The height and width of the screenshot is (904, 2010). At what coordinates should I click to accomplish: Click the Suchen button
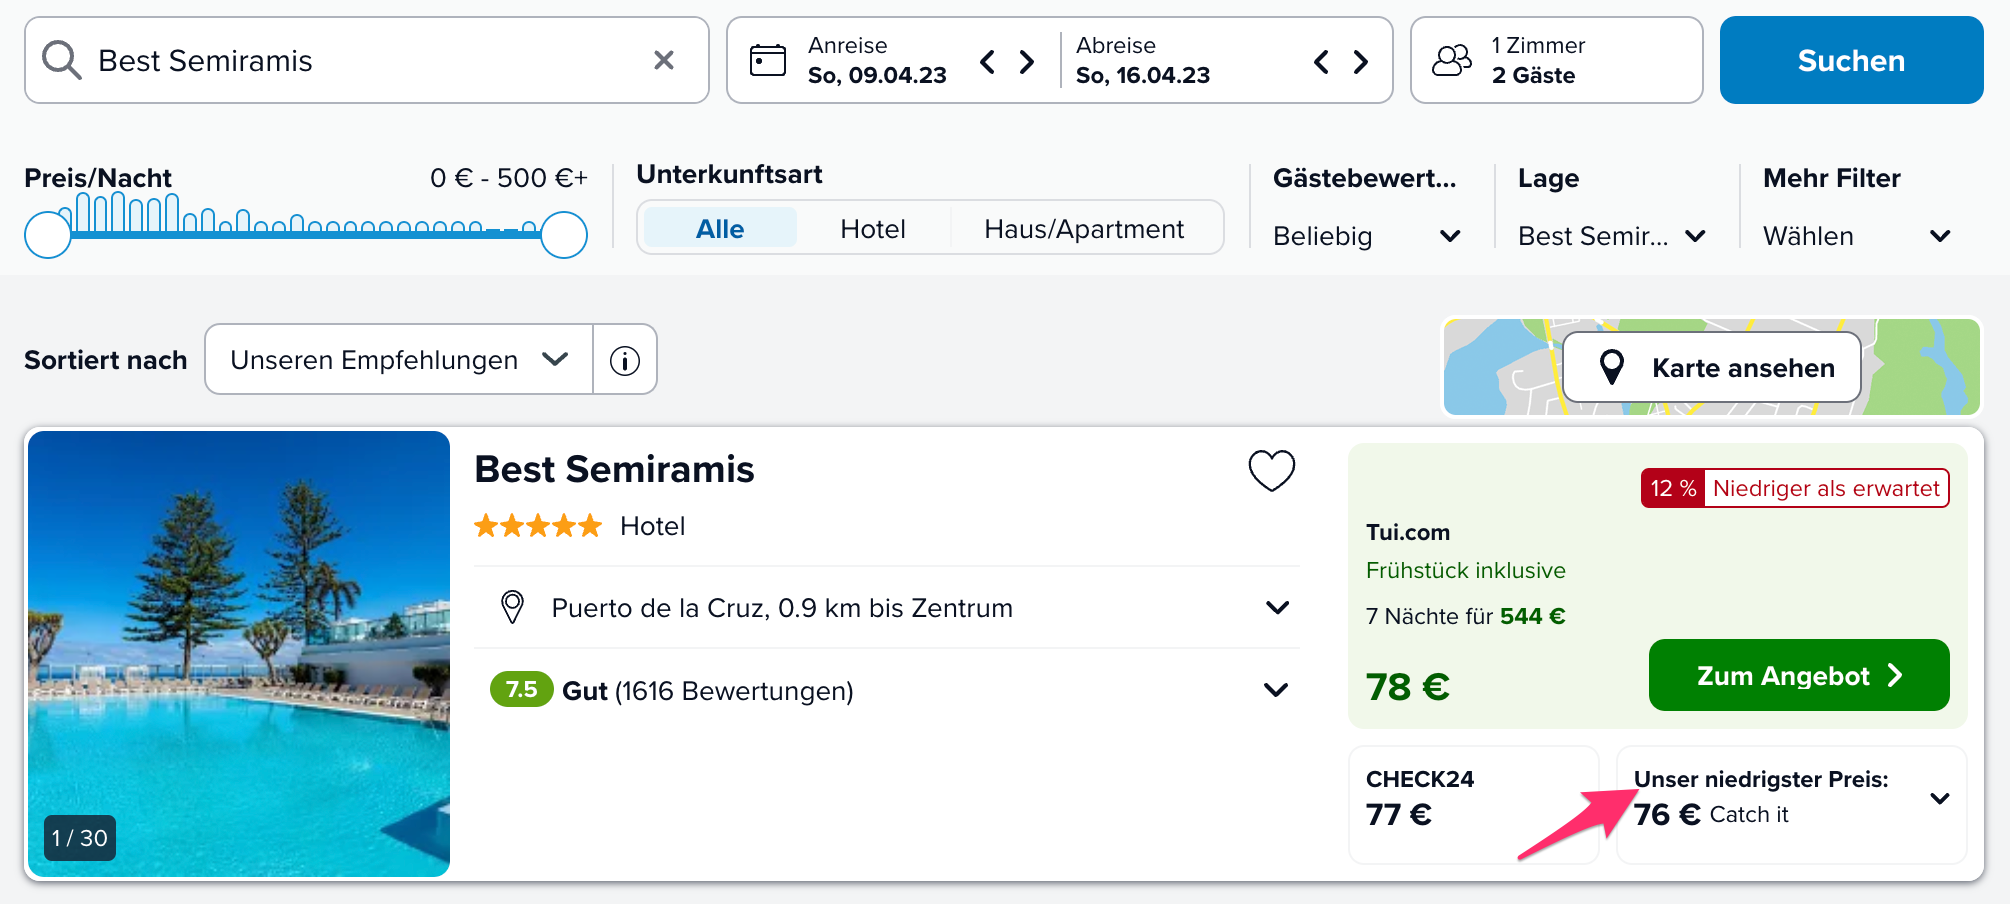coord(1851,60)
